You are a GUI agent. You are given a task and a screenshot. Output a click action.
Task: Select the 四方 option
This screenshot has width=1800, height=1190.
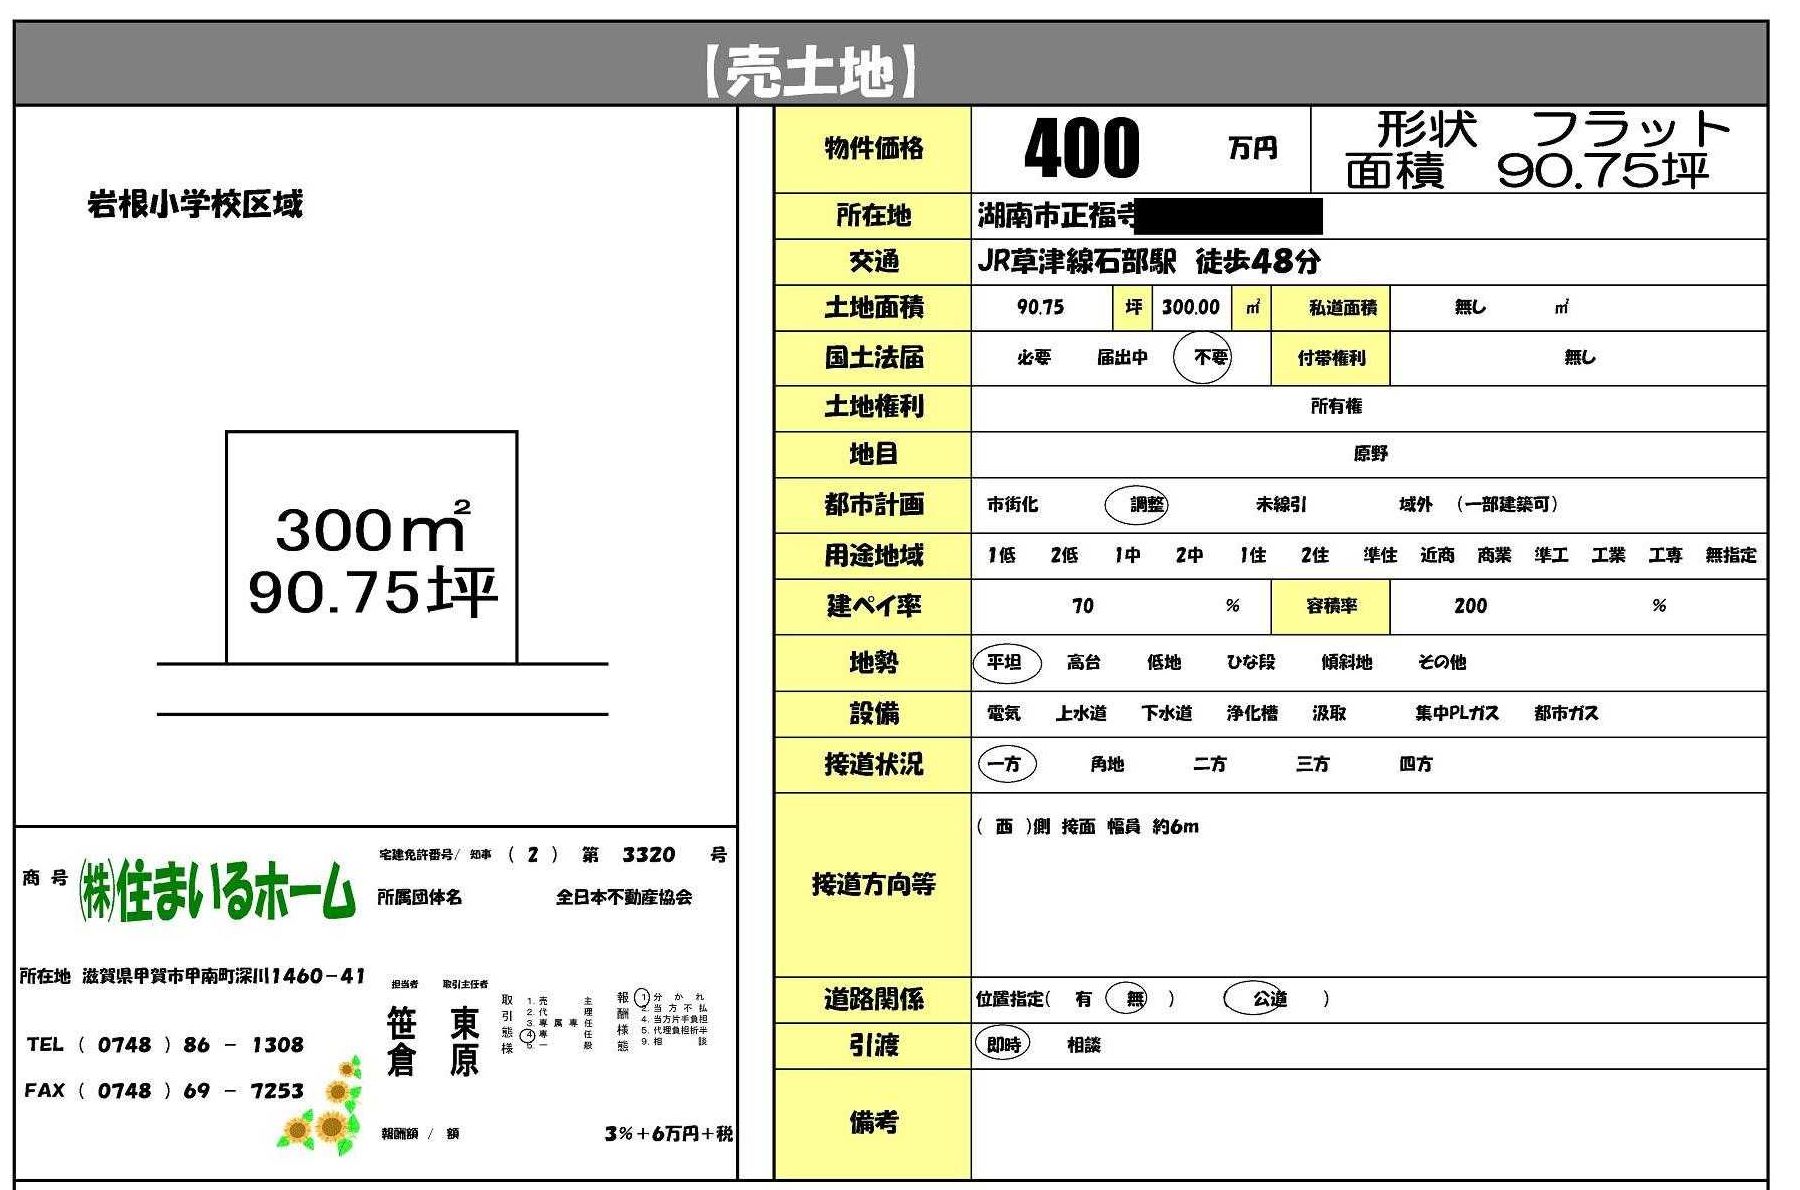[x=1415, y=764]
